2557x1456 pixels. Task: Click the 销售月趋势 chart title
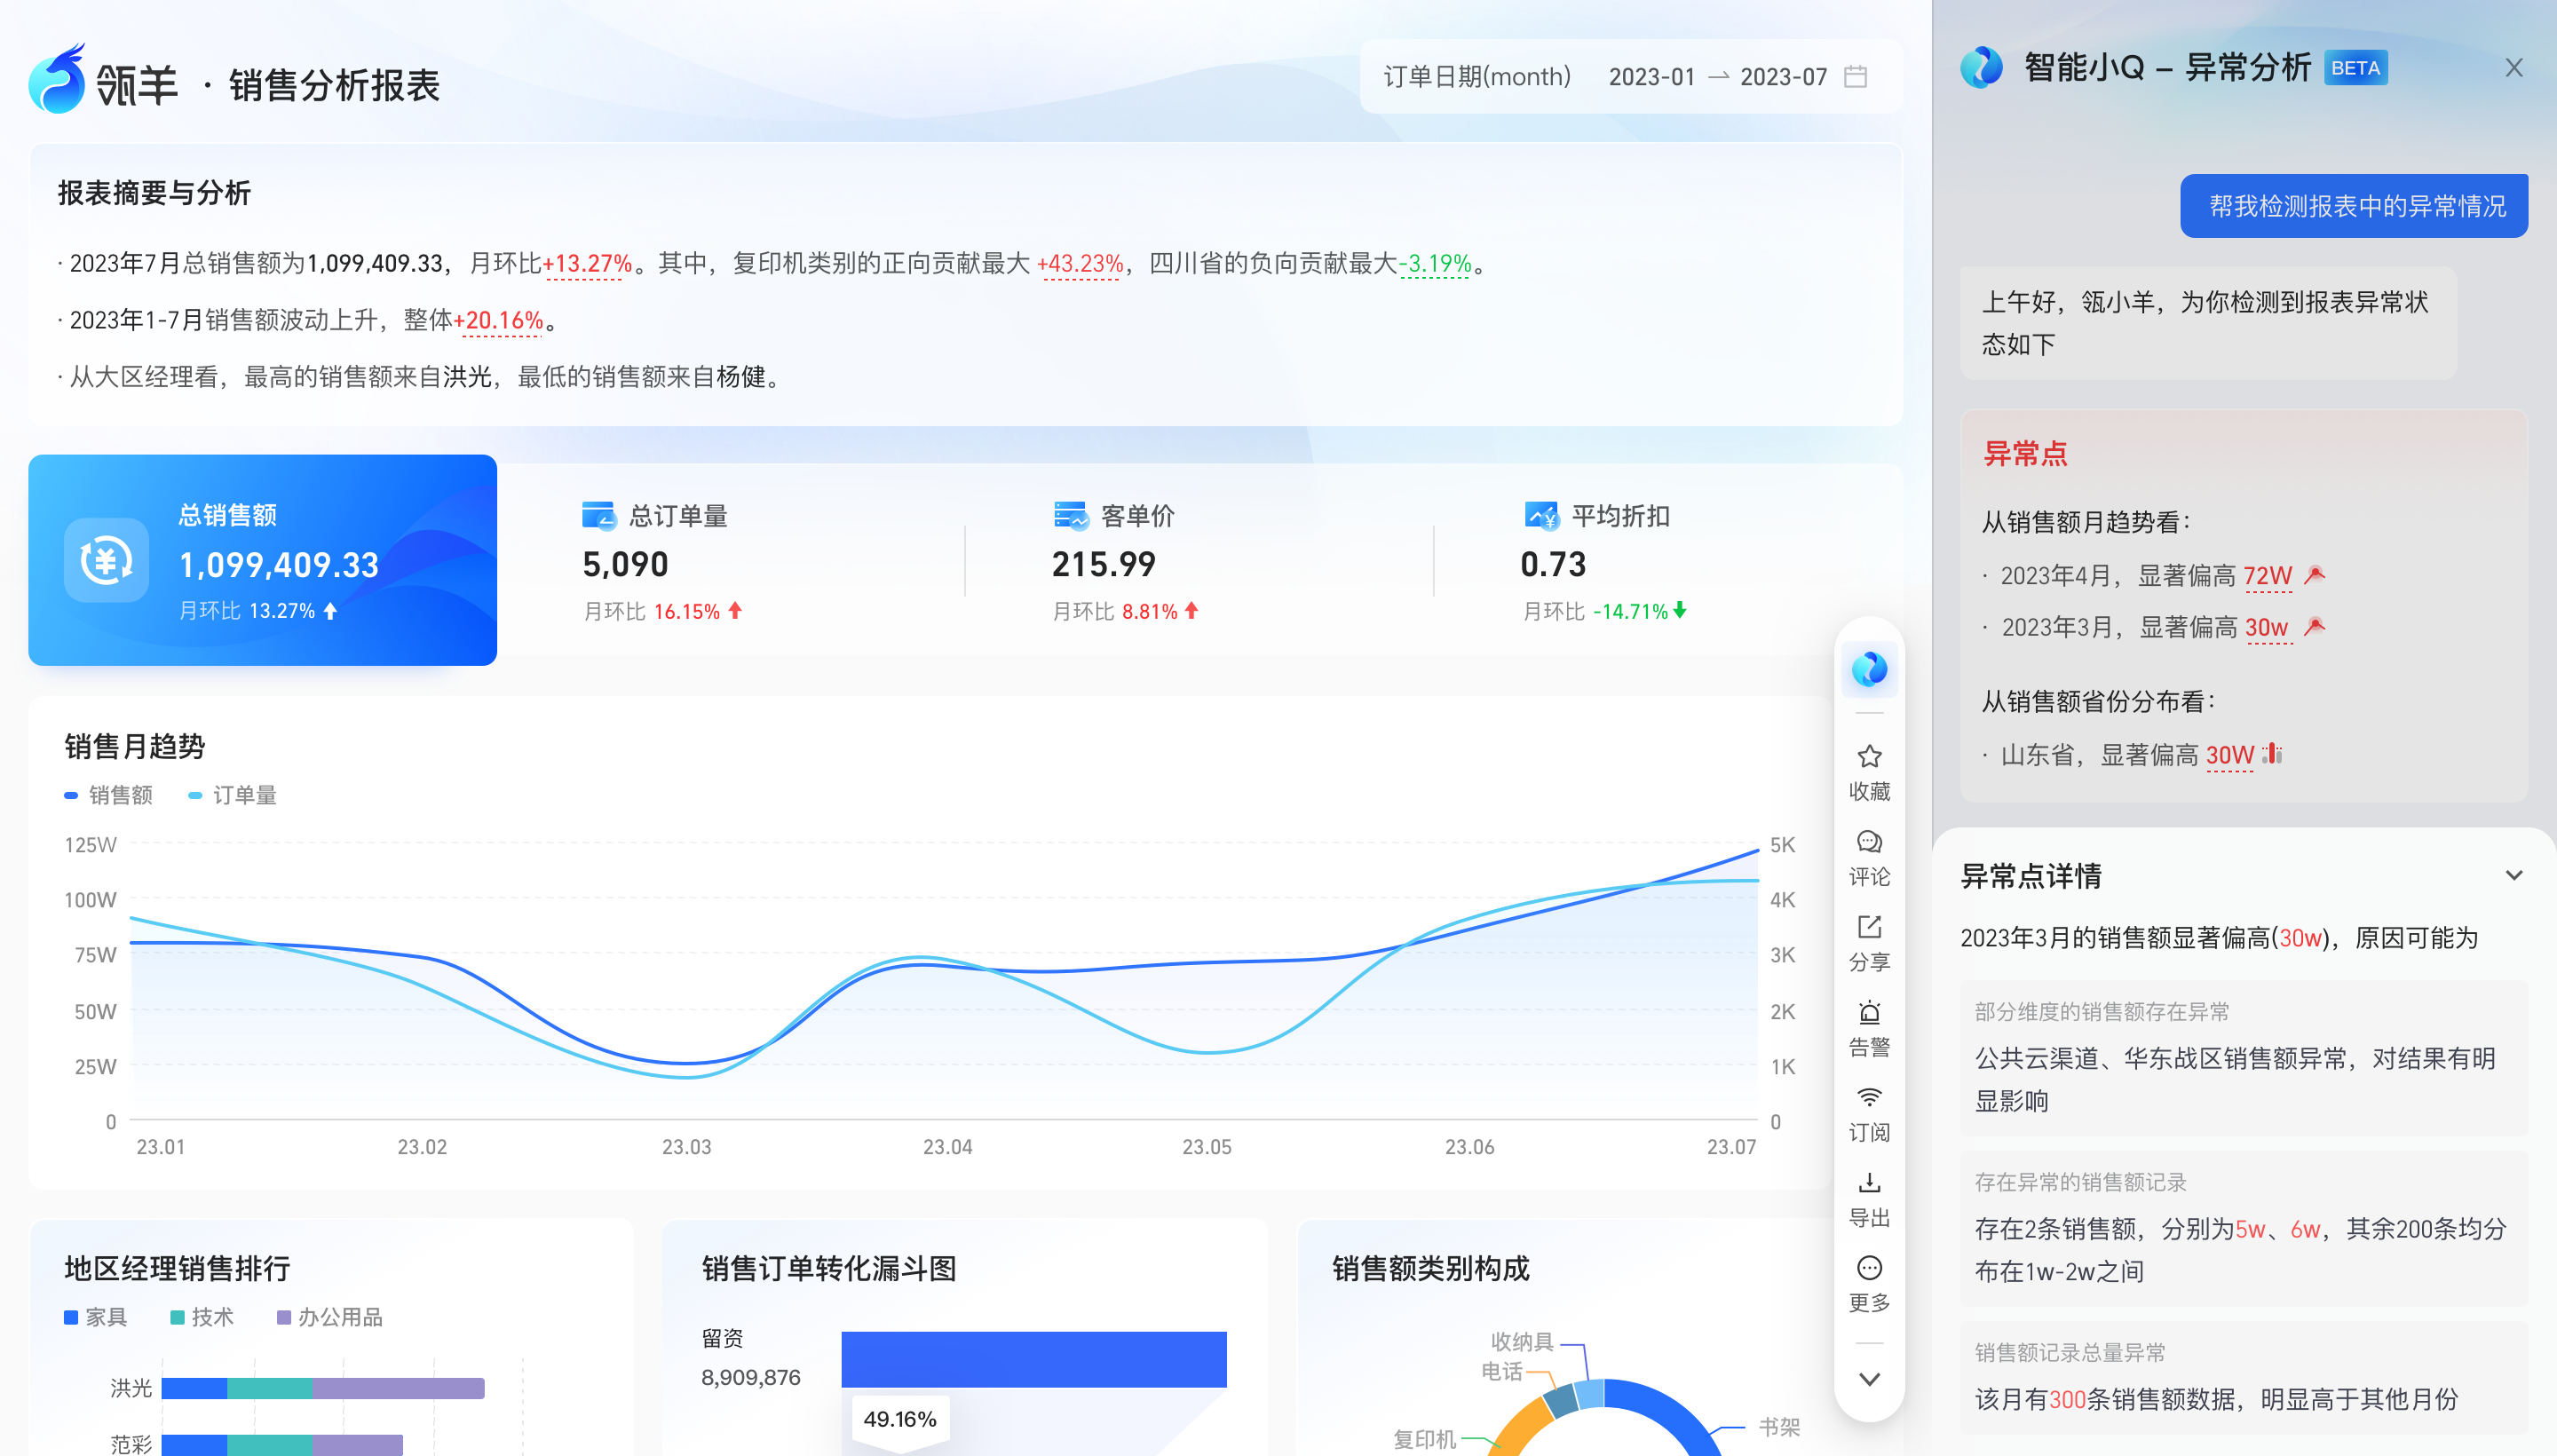click(x=135, y=746)
